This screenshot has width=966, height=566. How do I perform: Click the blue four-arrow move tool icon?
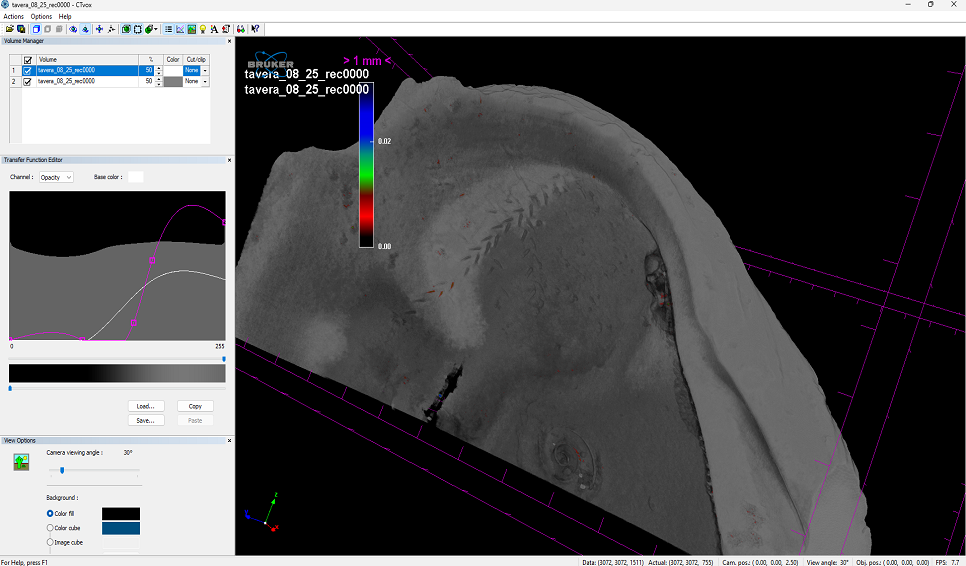click(x=99, y=29)
